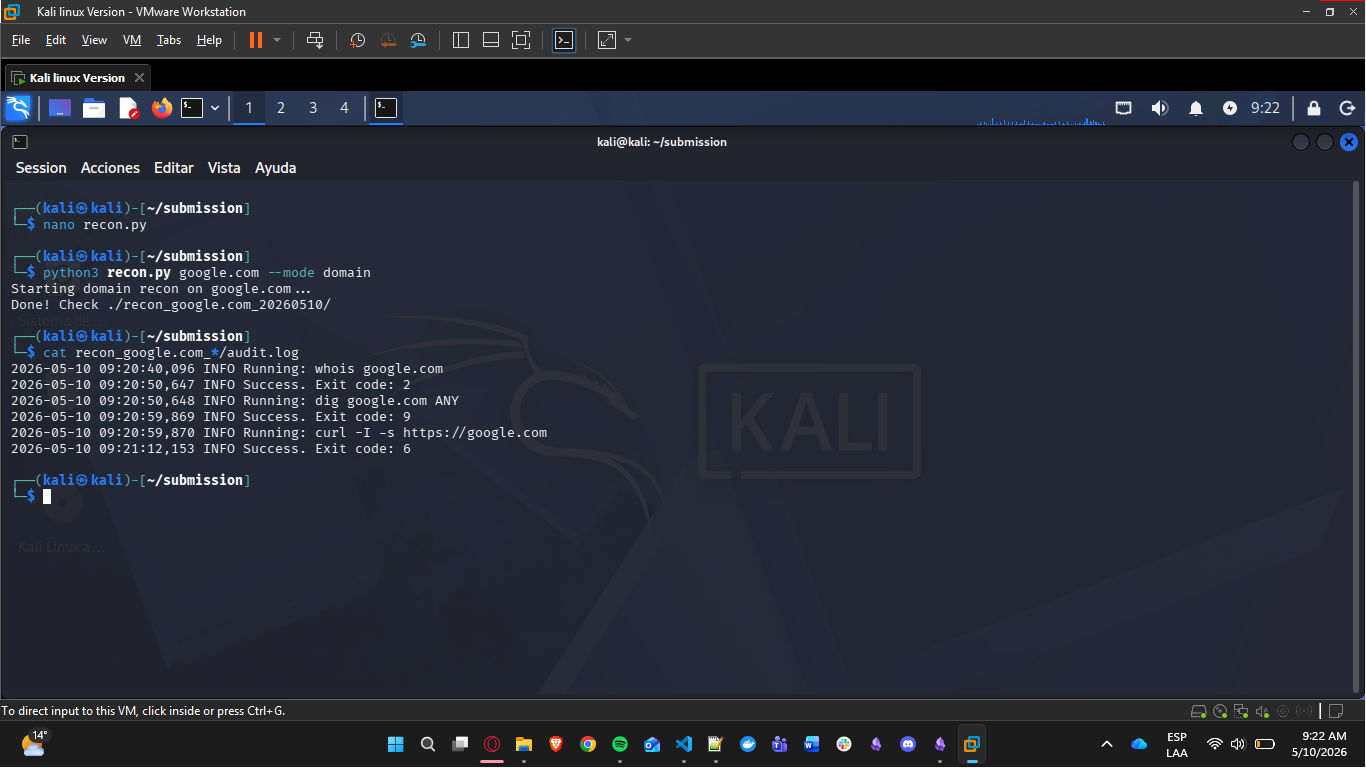Open VMware File menu
Screen dimensions: 1366x768
pyautogui.click(x=21, y=40)
